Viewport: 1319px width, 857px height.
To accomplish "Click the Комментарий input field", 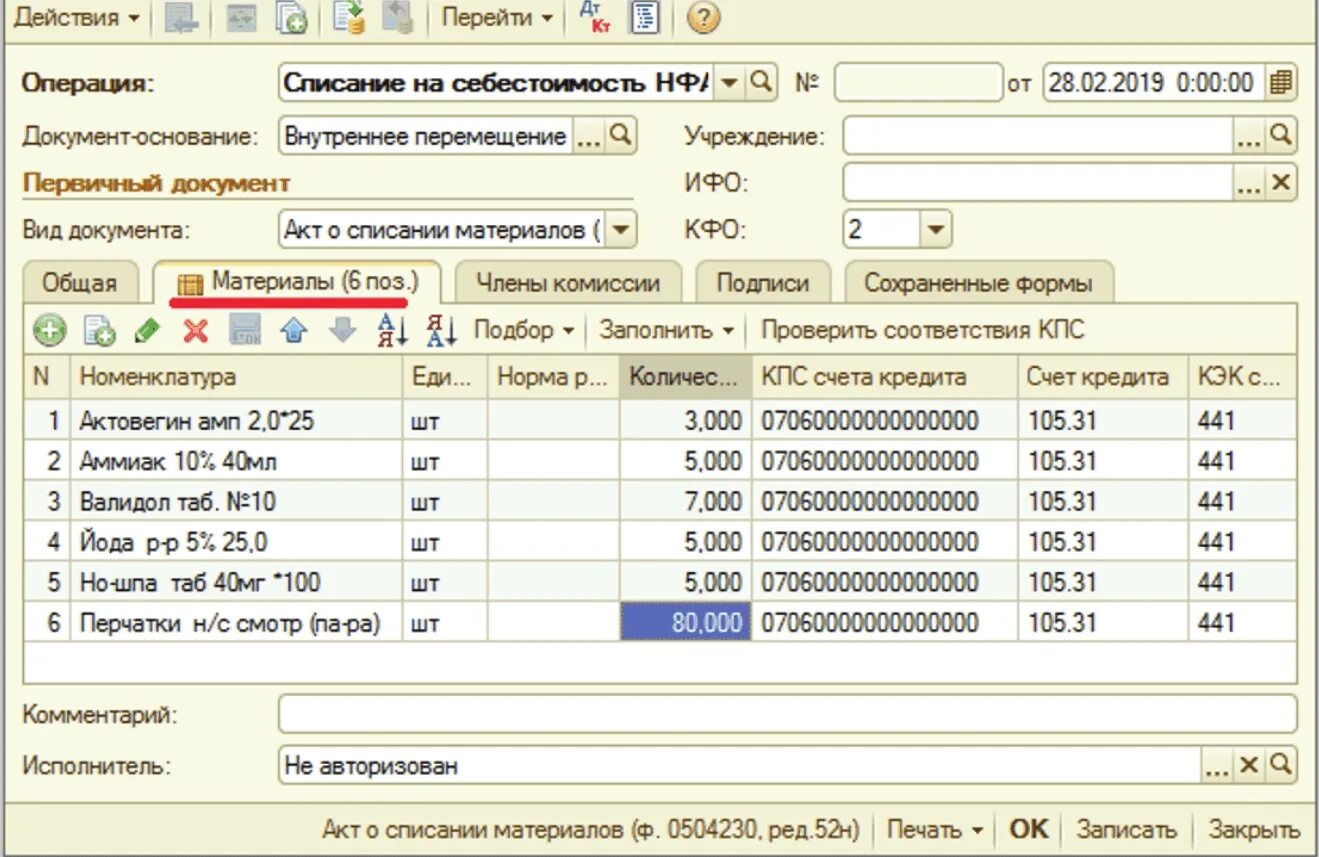I will tap(788, 714).
